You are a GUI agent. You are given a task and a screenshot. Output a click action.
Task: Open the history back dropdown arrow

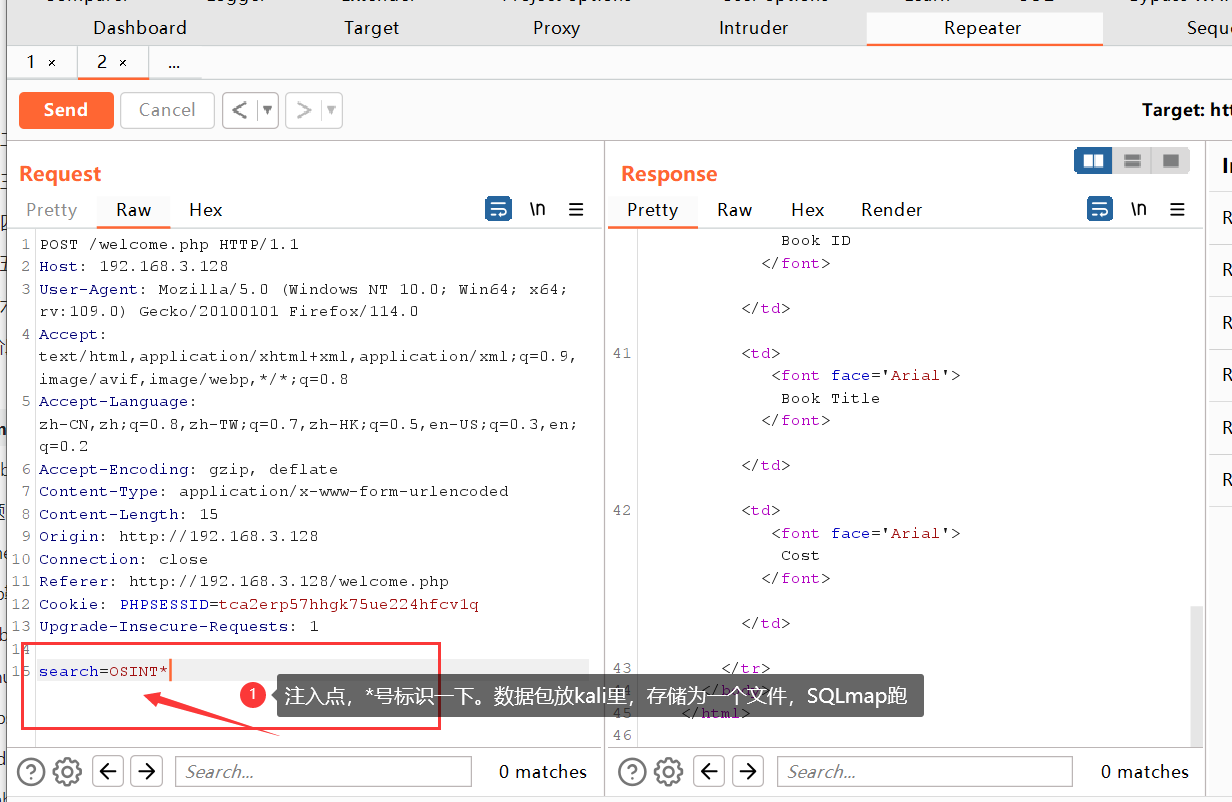coord(267,110)
